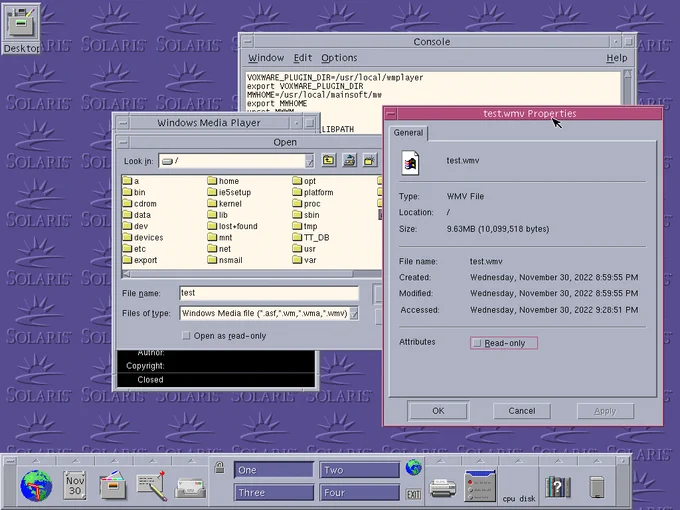Click the EXIT icon on the panel
Viewport: 680px width, 510px height.
[x=413, y=494]
